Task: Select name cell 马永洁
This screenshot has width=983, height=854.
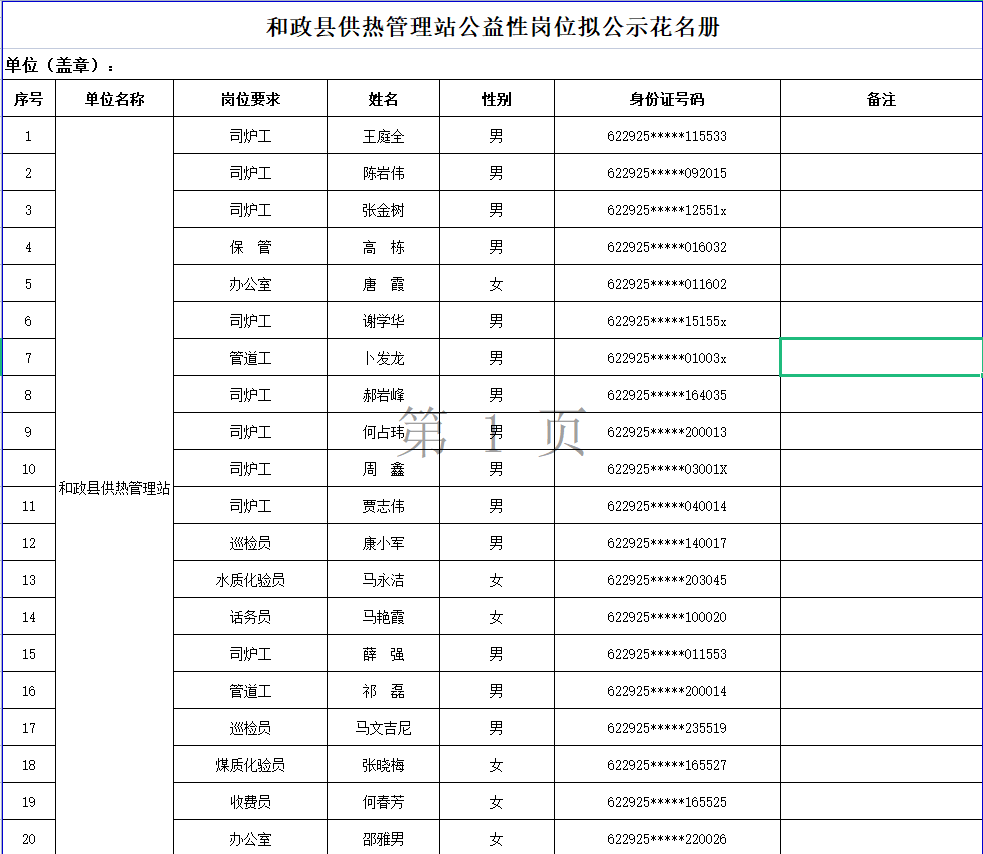Action: 383,579
